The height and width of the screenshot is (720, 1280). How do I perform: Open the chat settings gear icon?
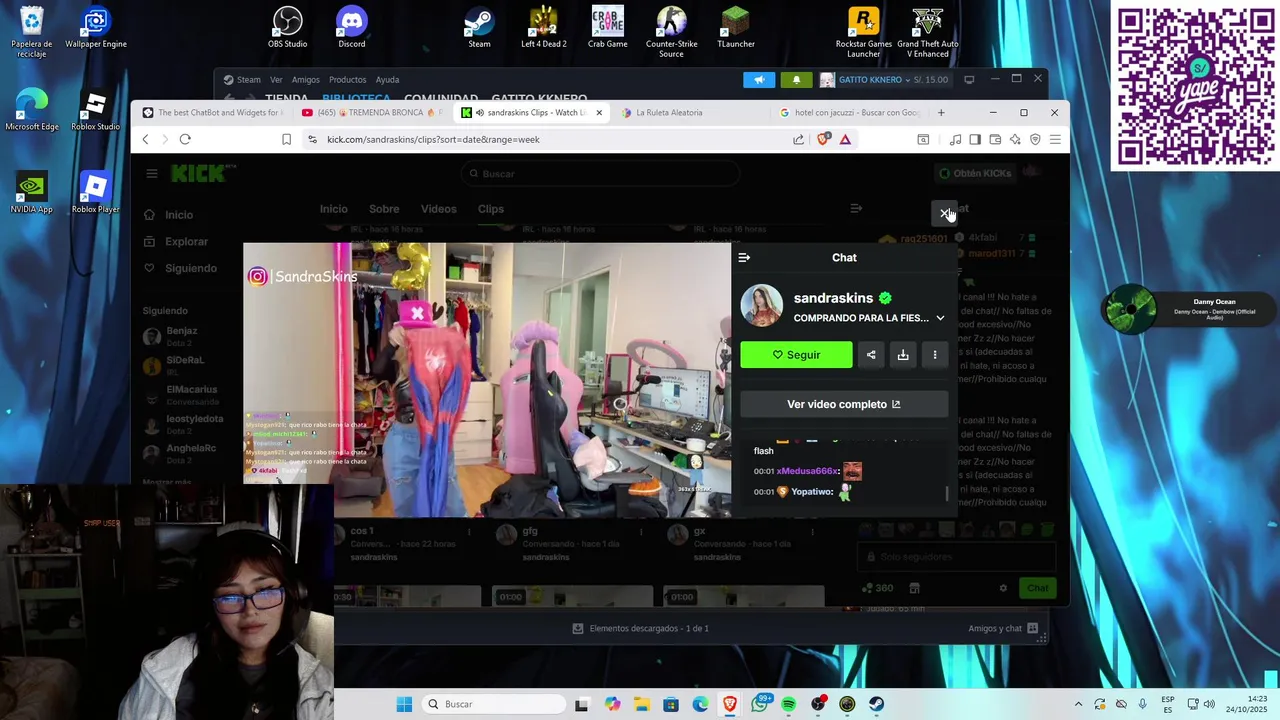click(1003, 588)
